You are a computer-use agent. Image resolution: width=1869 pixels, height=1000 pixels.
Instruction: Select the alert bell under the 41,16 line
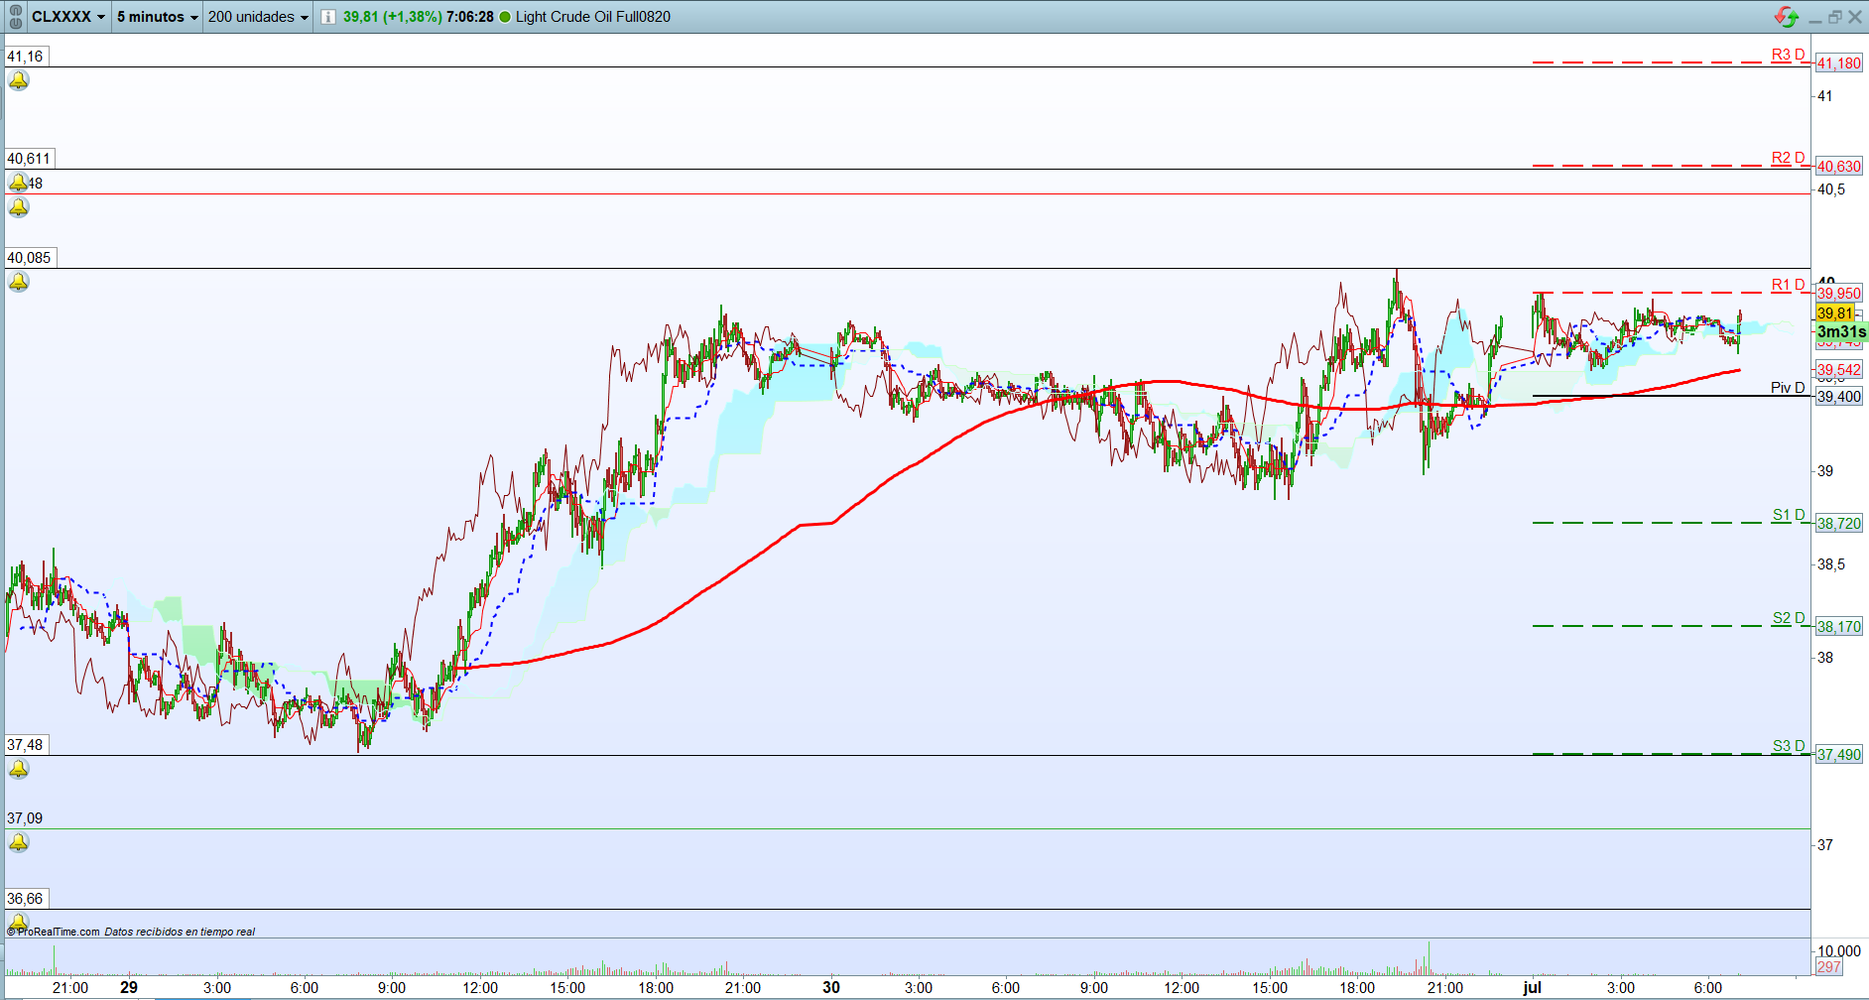click(x=19, y=81)
